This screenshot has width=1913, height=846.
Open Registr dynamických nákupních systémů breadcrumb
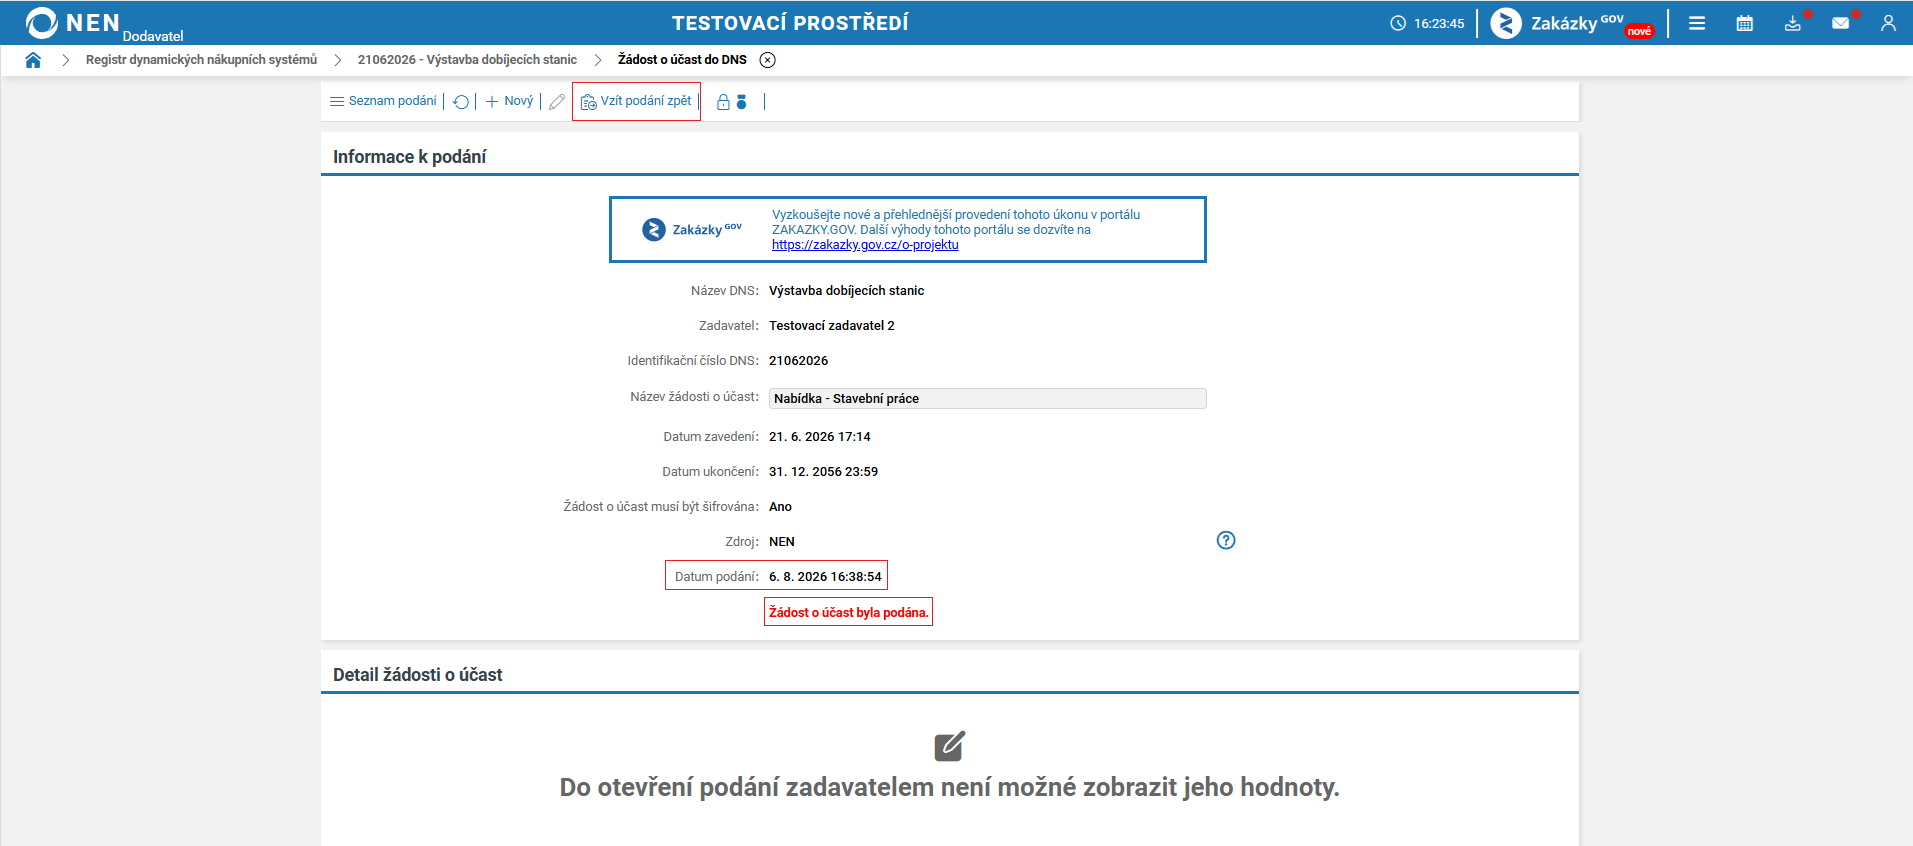(201, 60)
